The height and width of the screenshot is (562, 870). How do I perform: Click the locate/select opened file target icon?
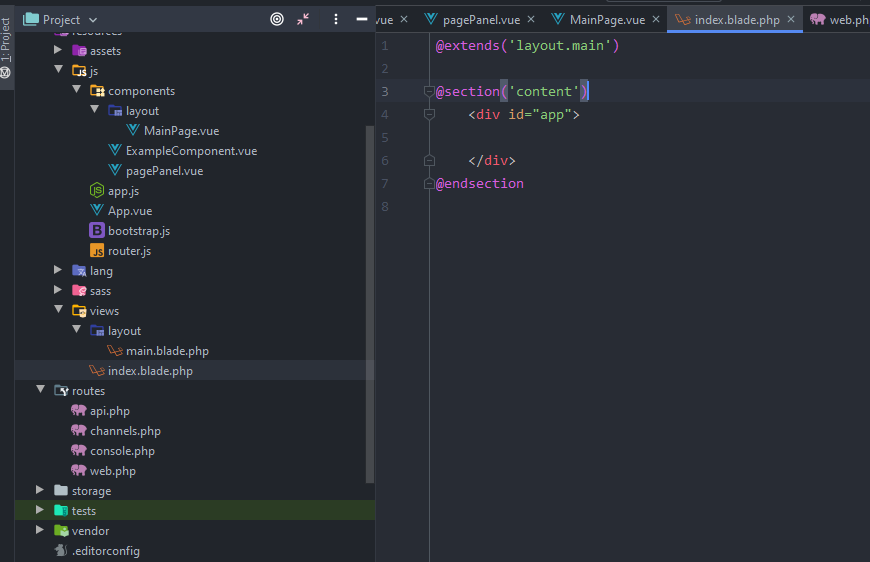[277, 19]
